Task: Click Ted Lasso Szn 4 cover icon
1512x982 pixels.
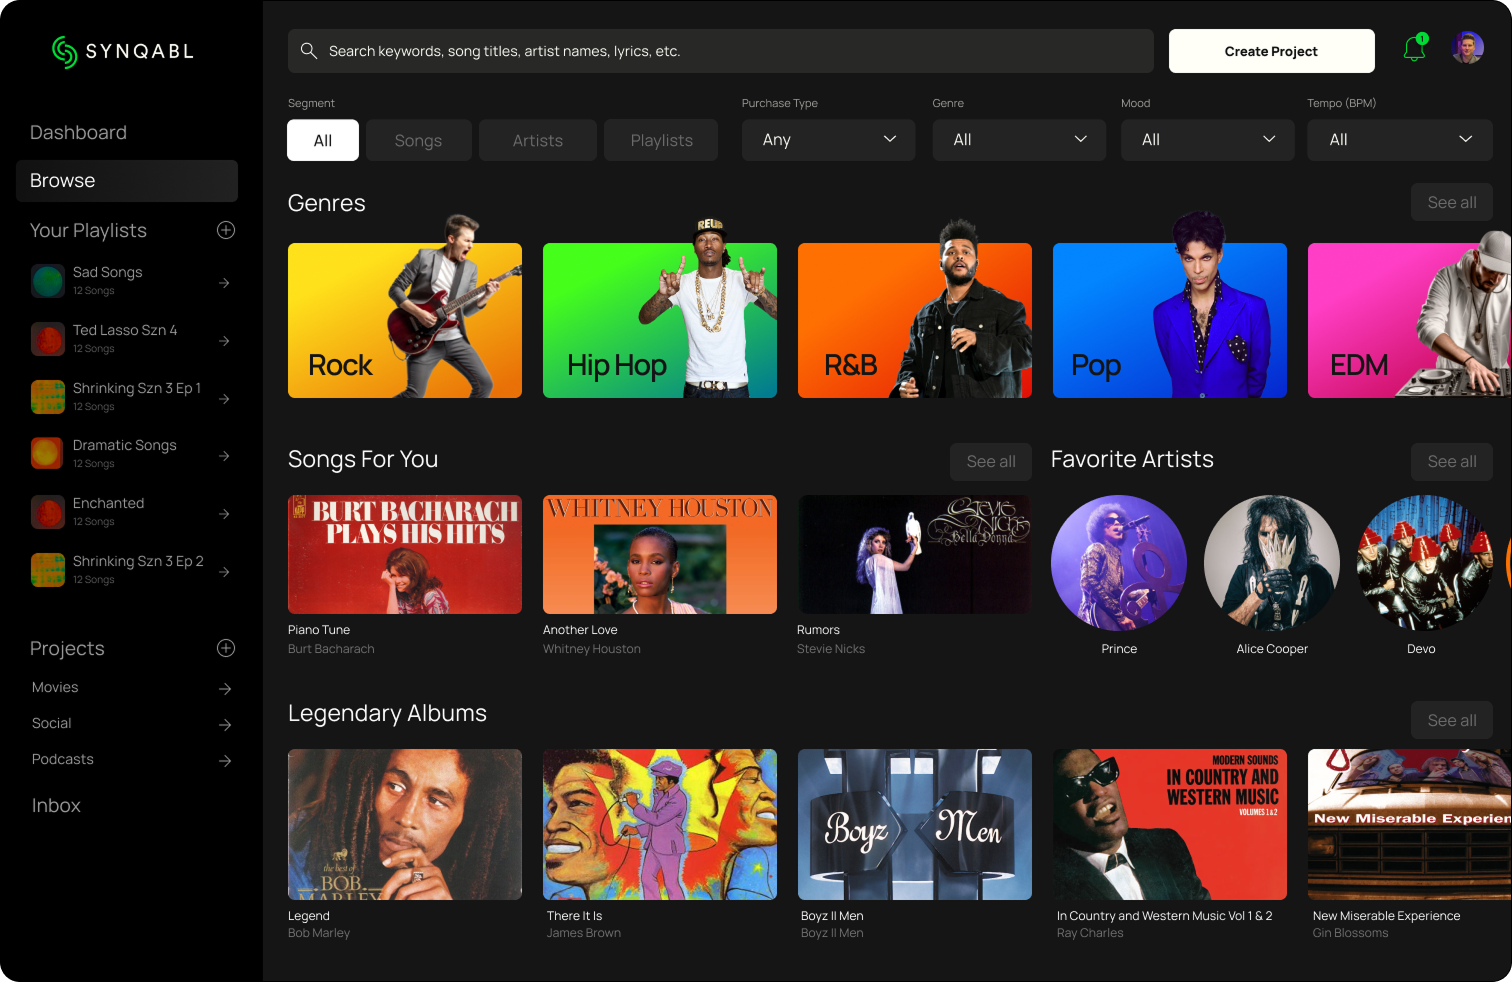Action: [x=48, y=339]
